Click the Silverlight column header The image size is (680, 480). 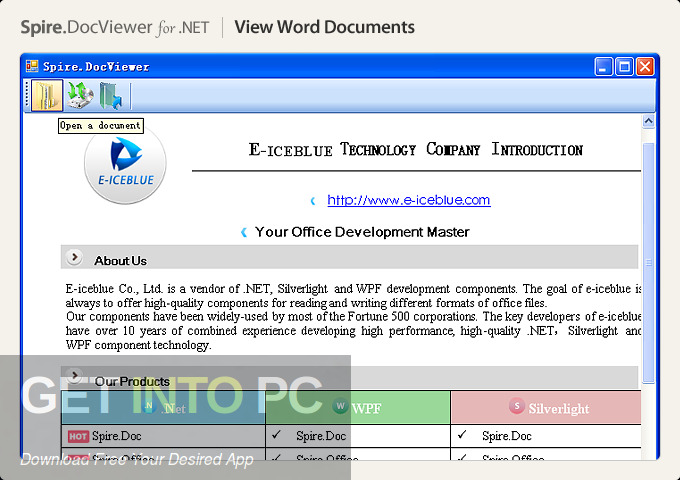point(546,408)
